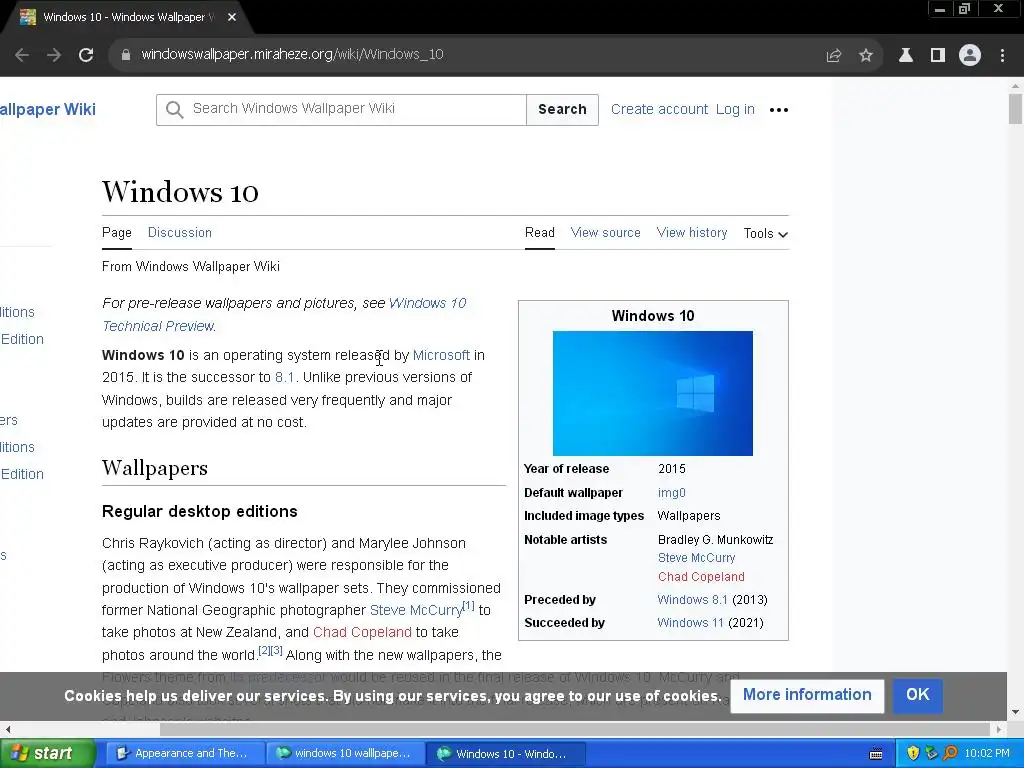Open the 8.1 successor link
The height and width of the screenshot is (768, 1024).
pyautogui.click(x=284, y=377)
